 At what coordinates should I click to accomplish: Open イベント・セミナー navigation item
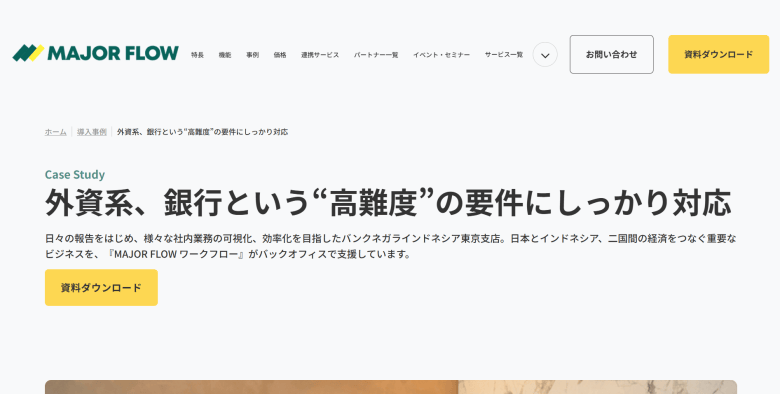(x=441, y=55)
